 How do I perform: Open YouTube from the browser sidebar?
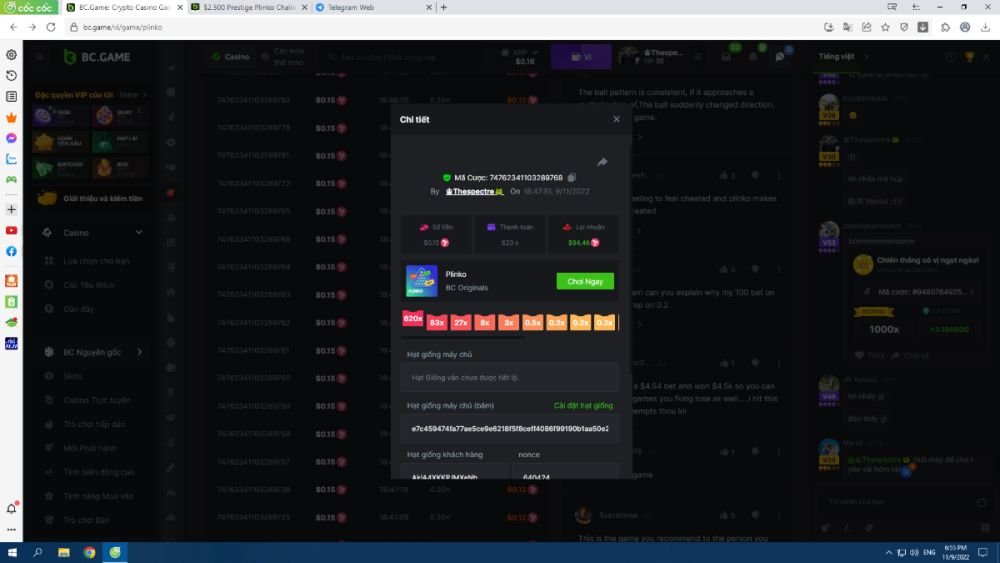tap(11, 230)
